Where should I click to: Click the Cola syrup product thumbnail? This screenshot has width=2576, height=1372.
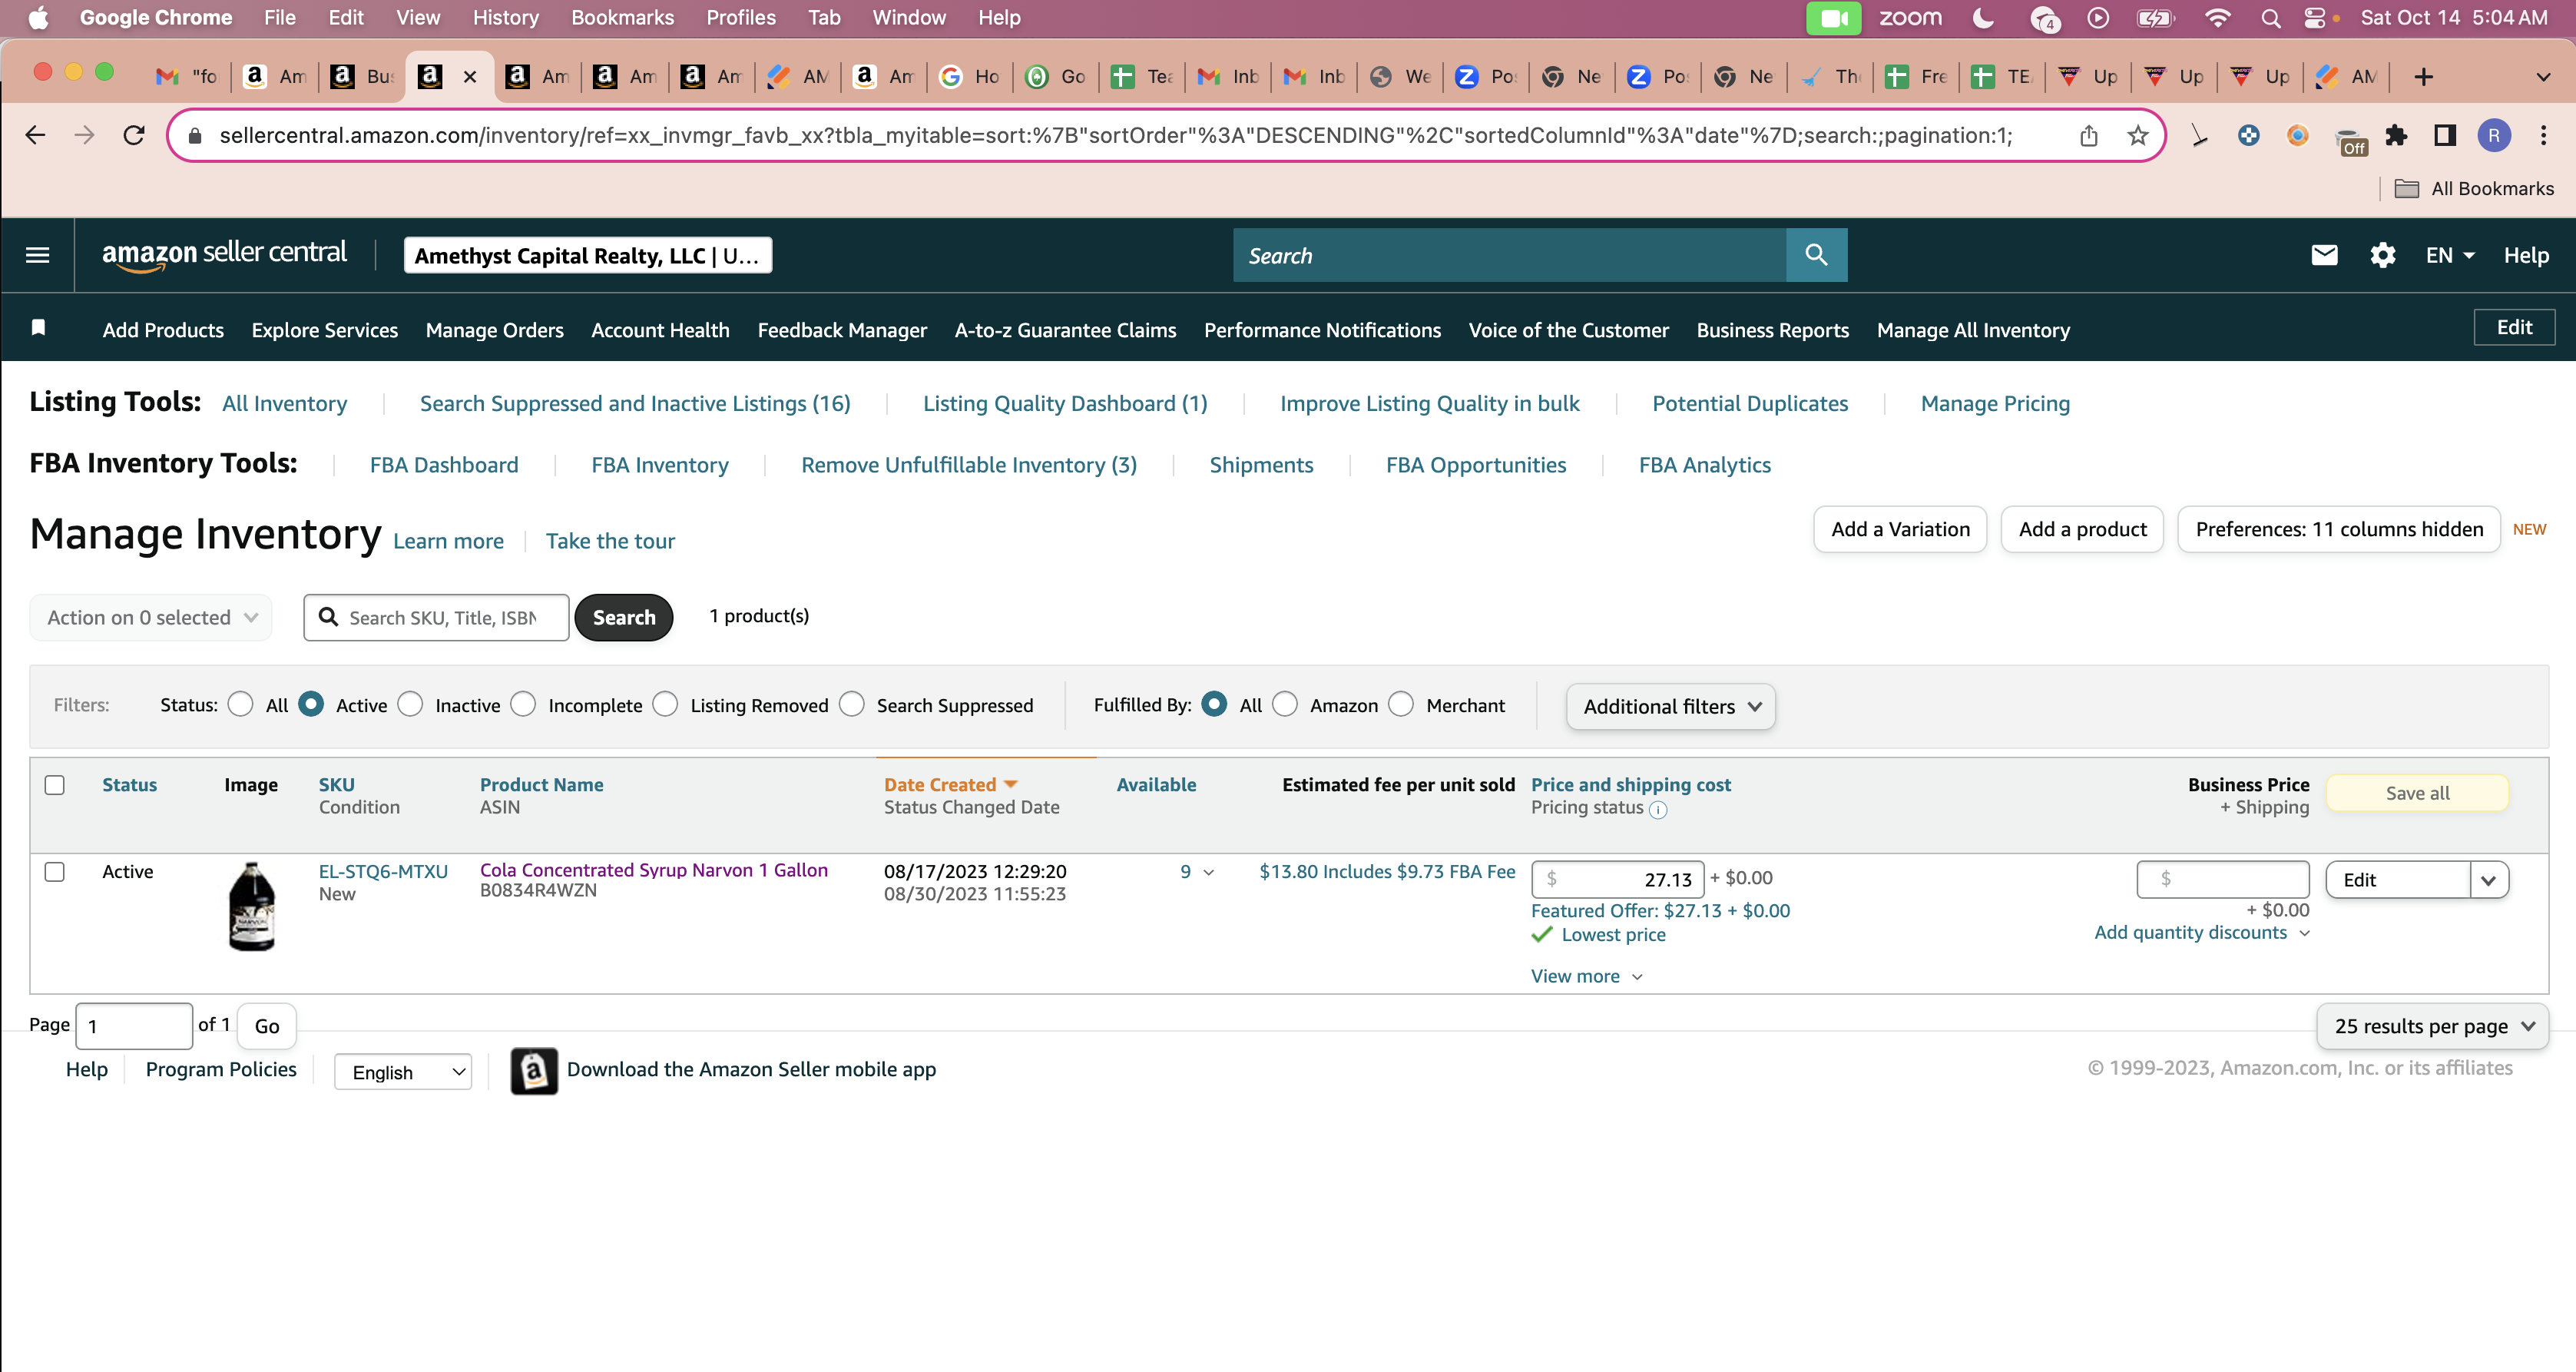252,906
